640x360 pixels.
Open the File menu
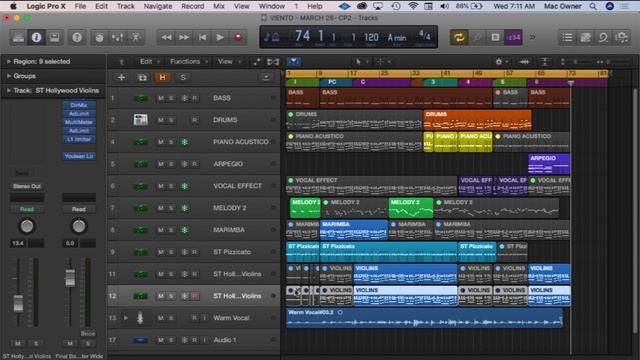point(80,6)
